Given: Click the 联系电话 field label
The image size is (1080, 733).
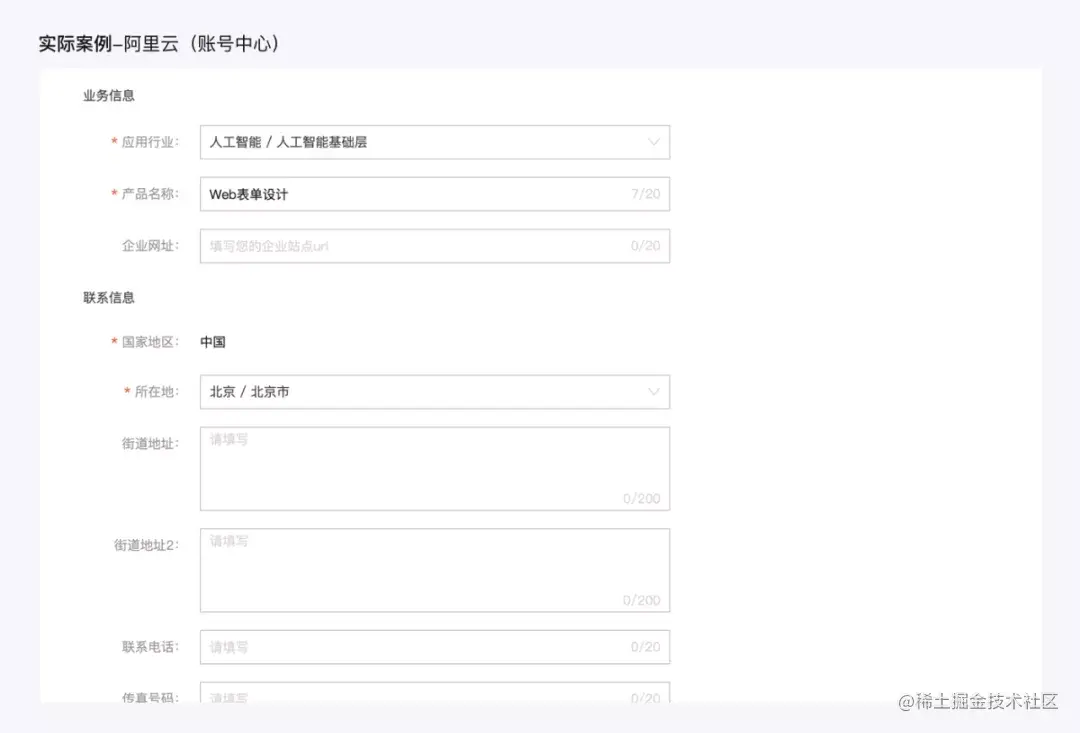Looking at the screenshot, I should tap(149, 647).
